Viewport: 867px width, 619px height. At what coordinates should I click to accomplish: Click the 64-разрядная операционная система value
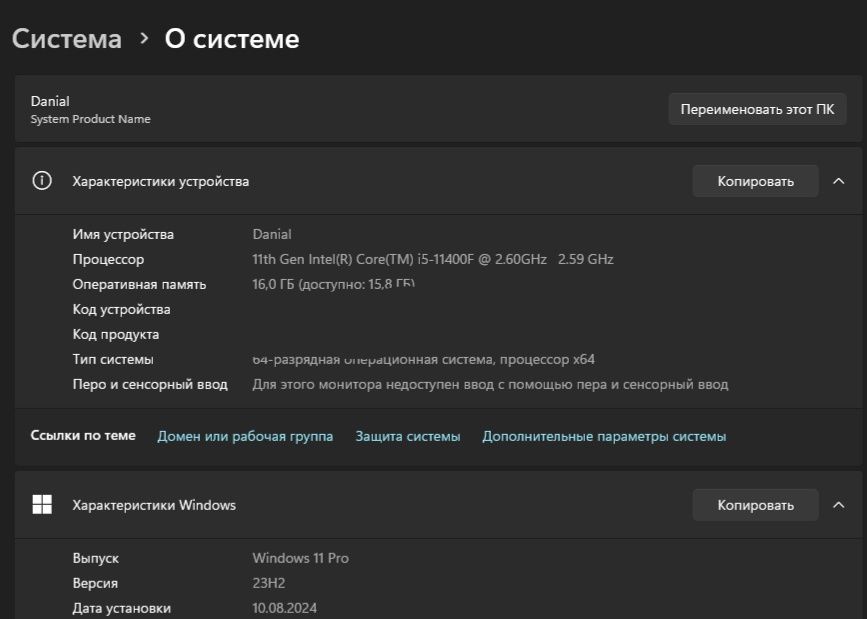click(x=424, y=360)
